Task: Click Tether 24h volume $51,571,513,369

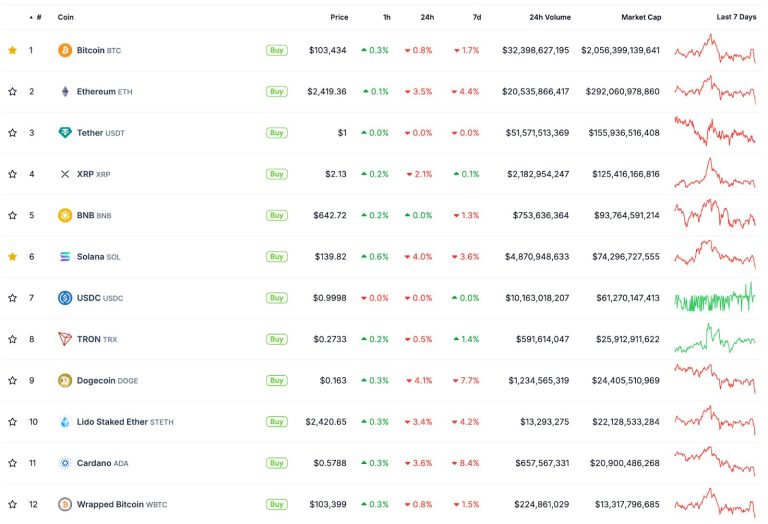Action: pyautogui.click(x=537, y=133)
